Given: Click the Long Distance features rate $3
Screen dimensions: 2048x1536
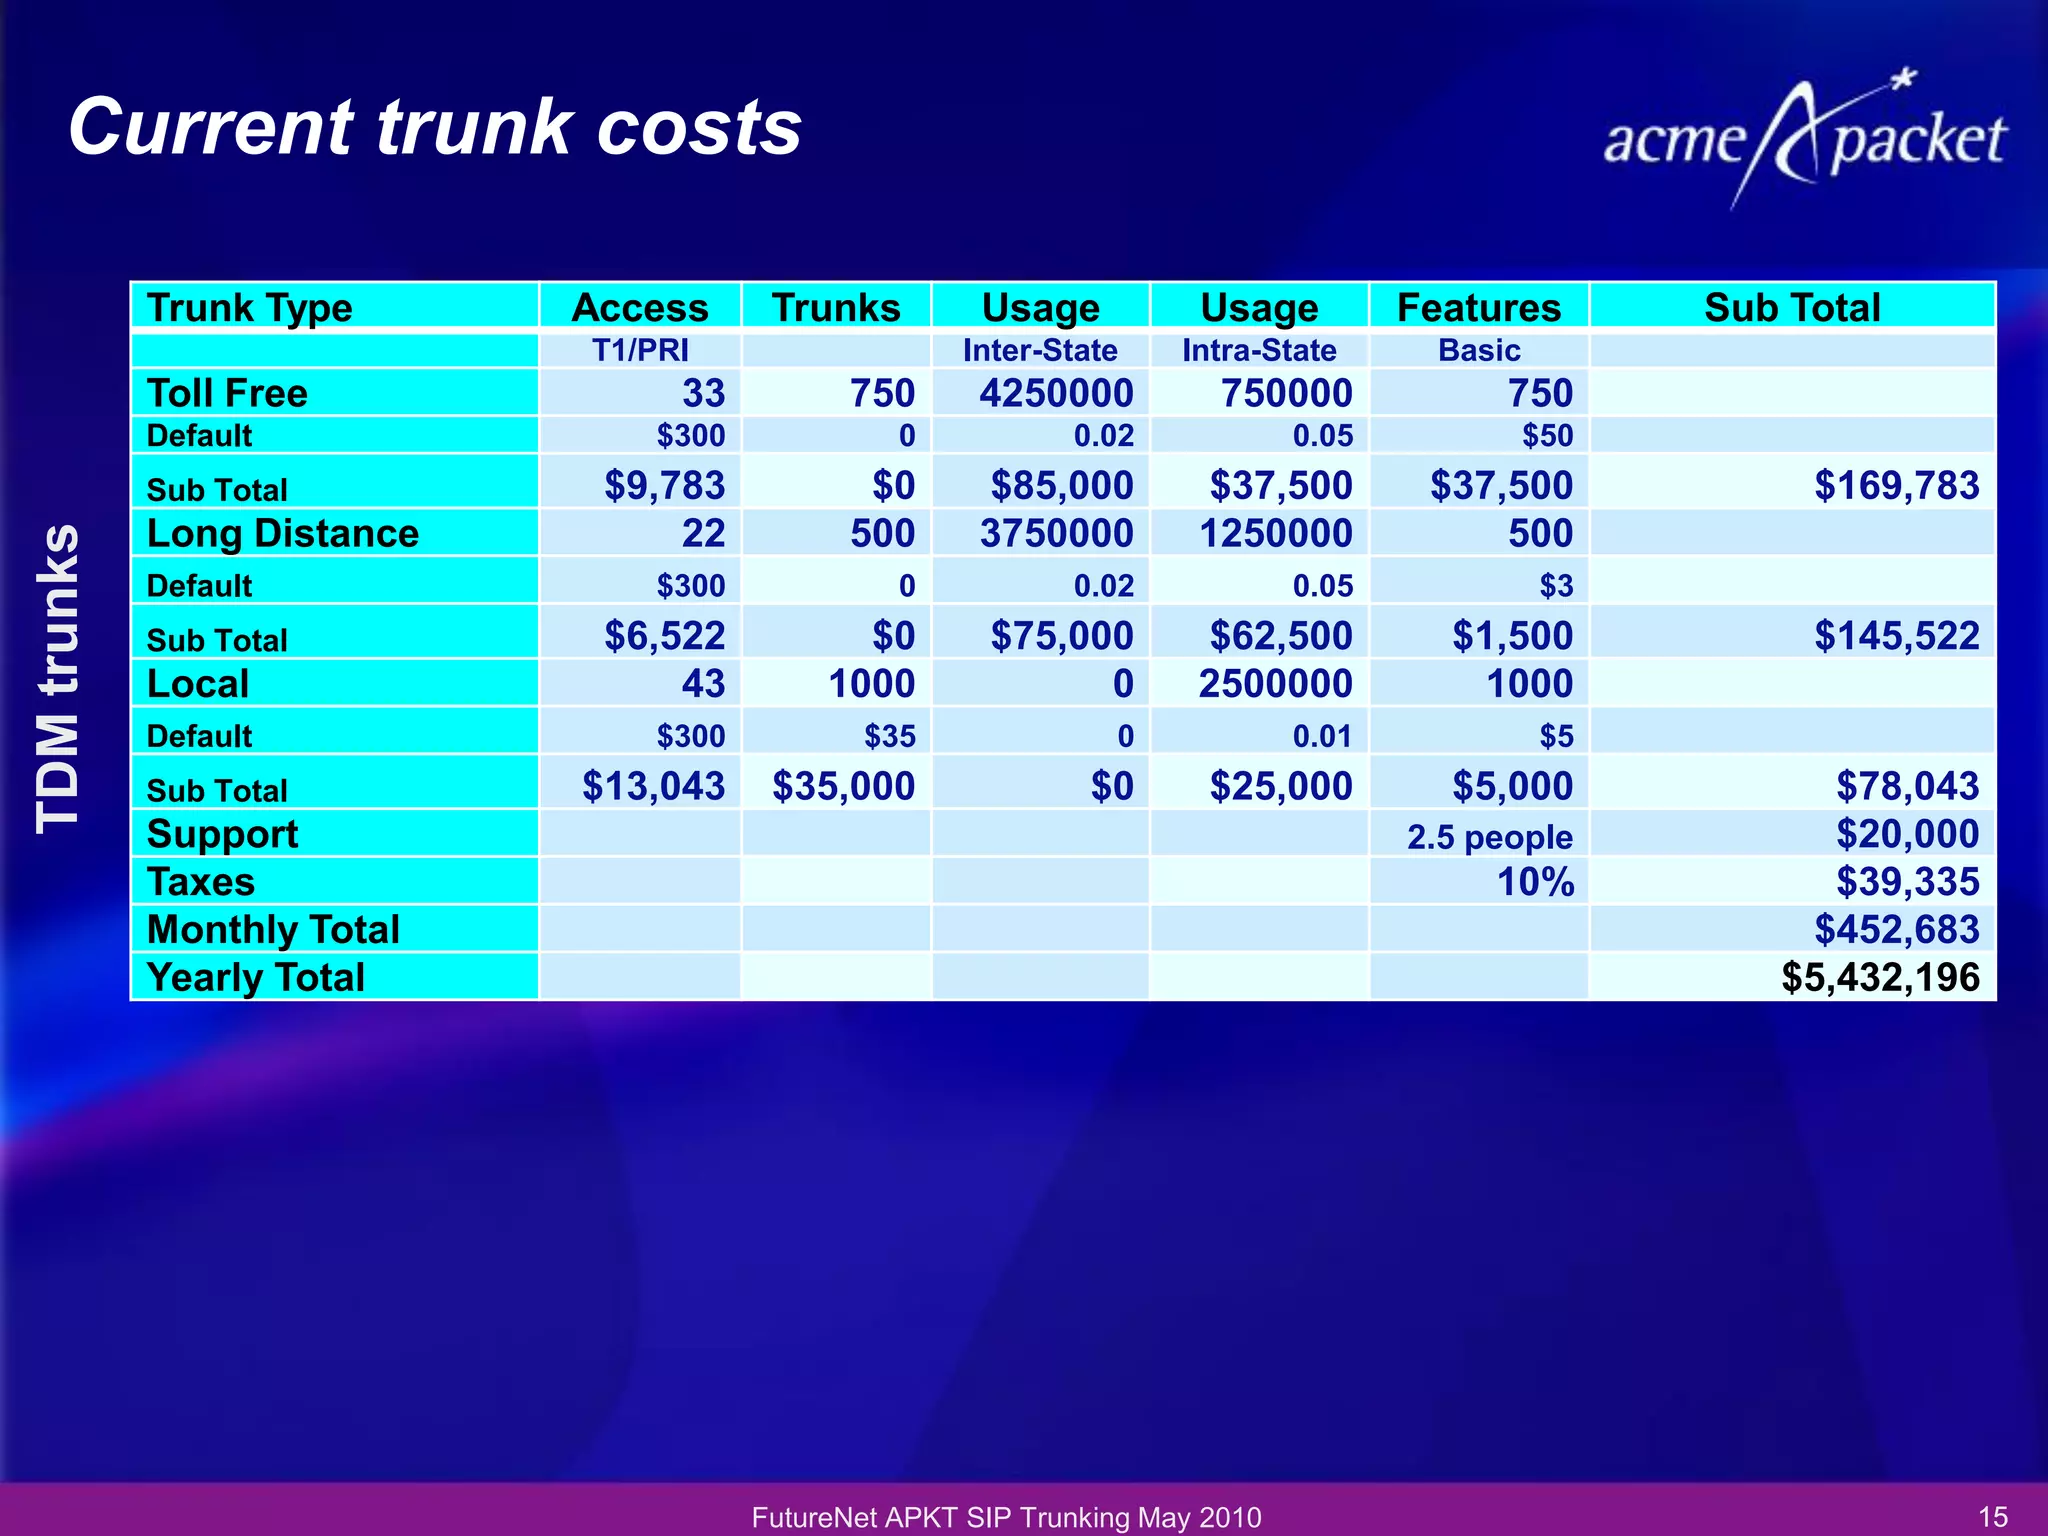Looking at the screenshot, I should click(1556, 586).
